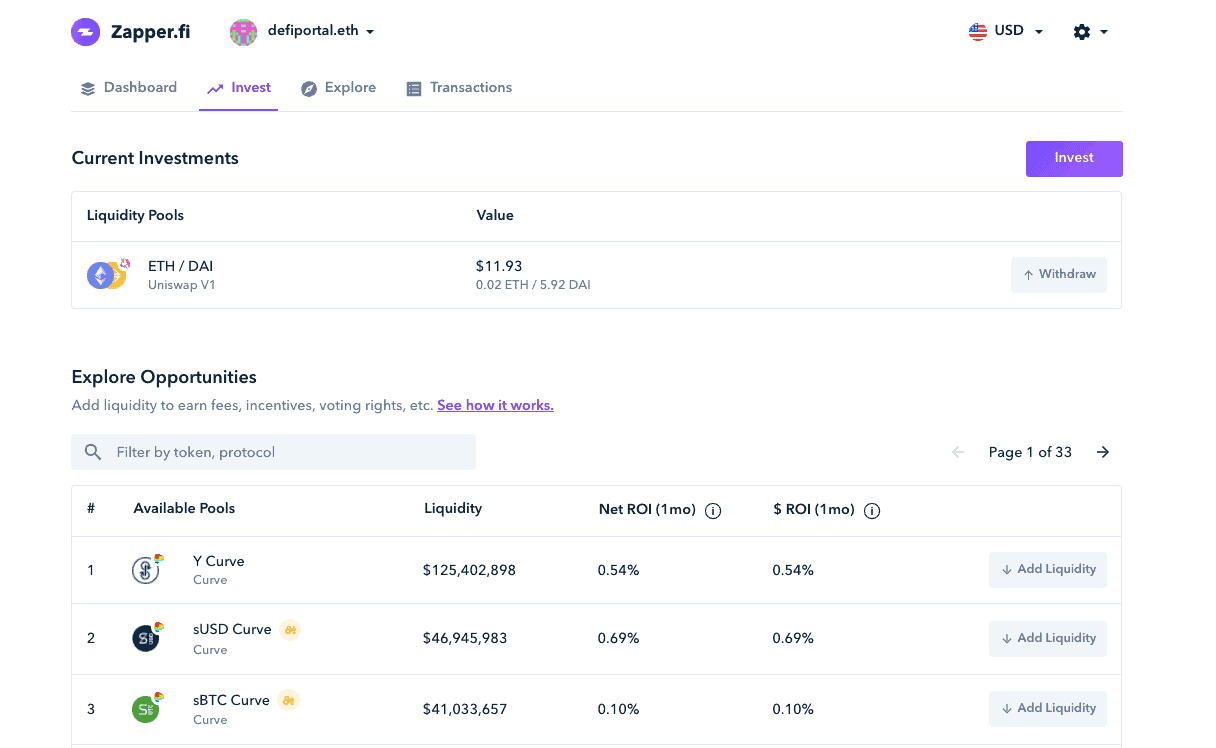Screen dimensions: 1216x748
Task: Click the $41,033,657 liquidity value
Action: tap(465, 709)
